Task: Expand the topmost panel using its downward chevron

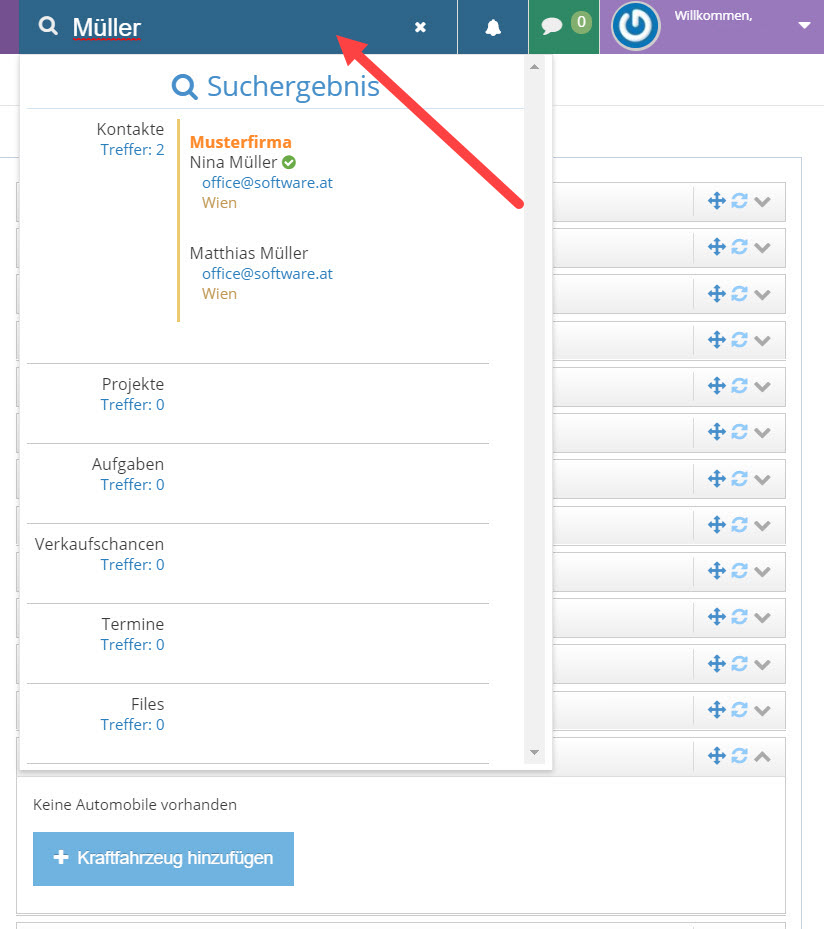Action: pos(763,201)
